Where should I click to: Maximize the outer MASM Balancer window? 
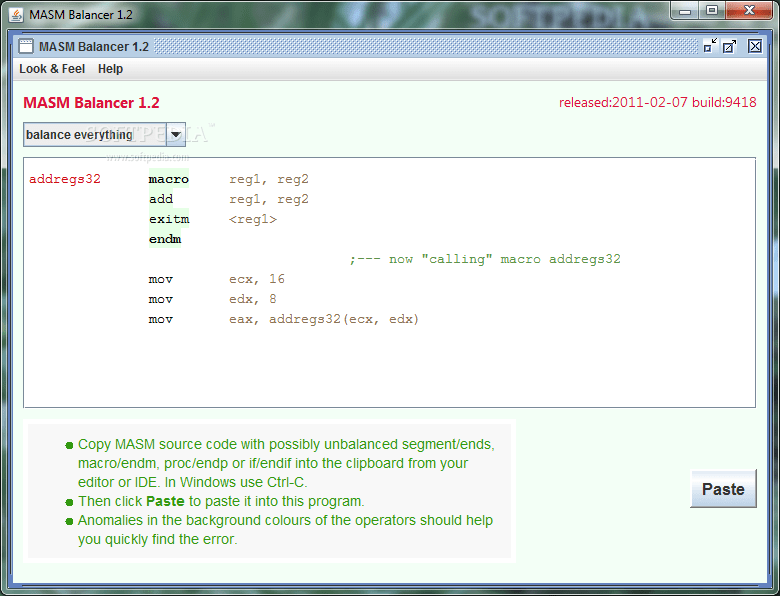712,10
